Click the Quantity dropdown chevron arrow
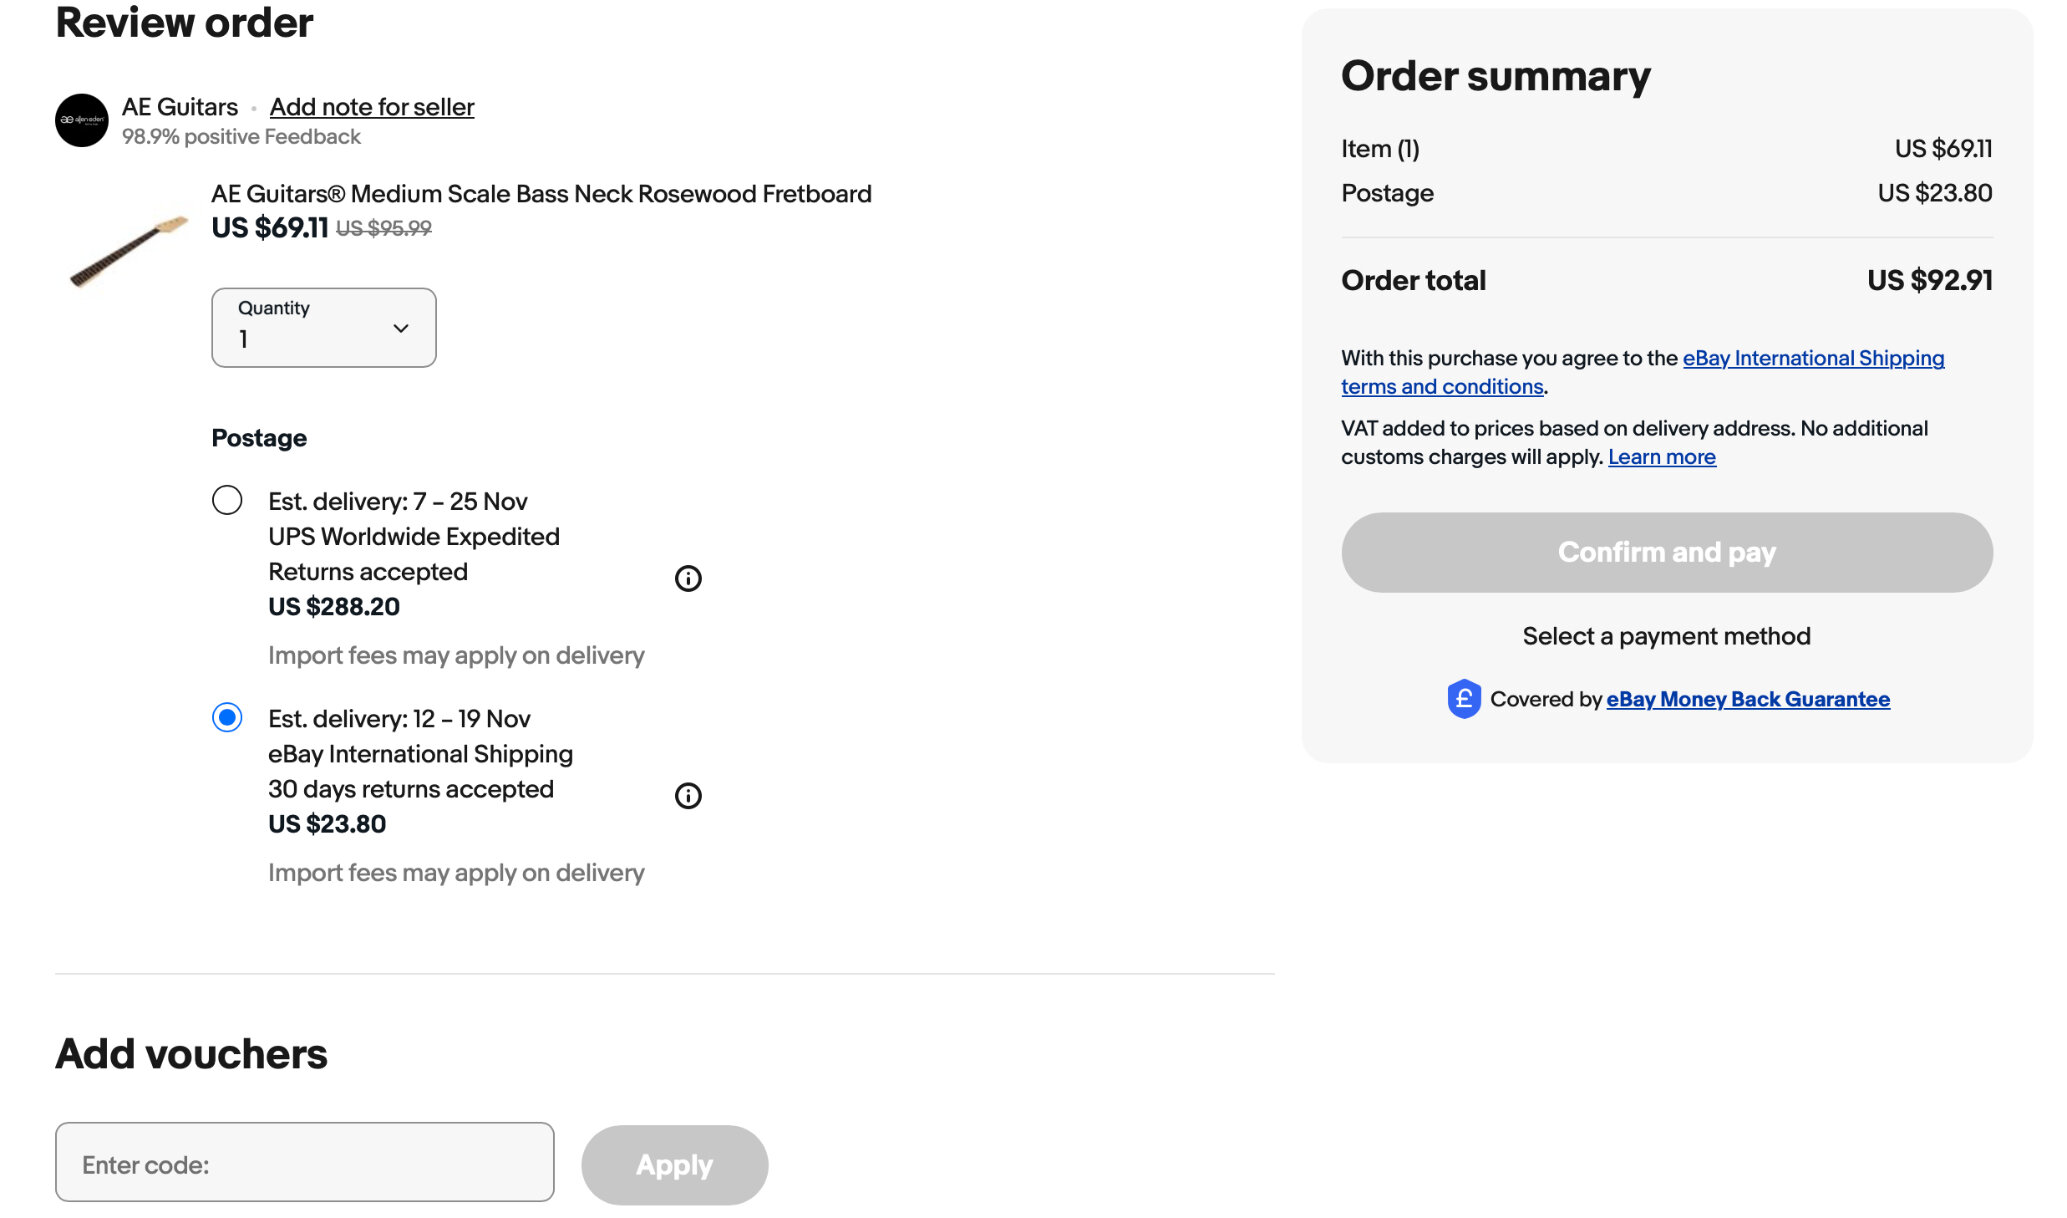2067x1218 pixels. pyautogui.click(x=401, y=328)
